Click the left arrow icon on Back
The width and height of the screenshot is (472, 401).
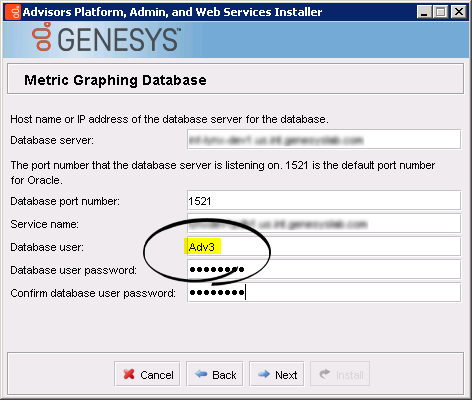(201, 374)
